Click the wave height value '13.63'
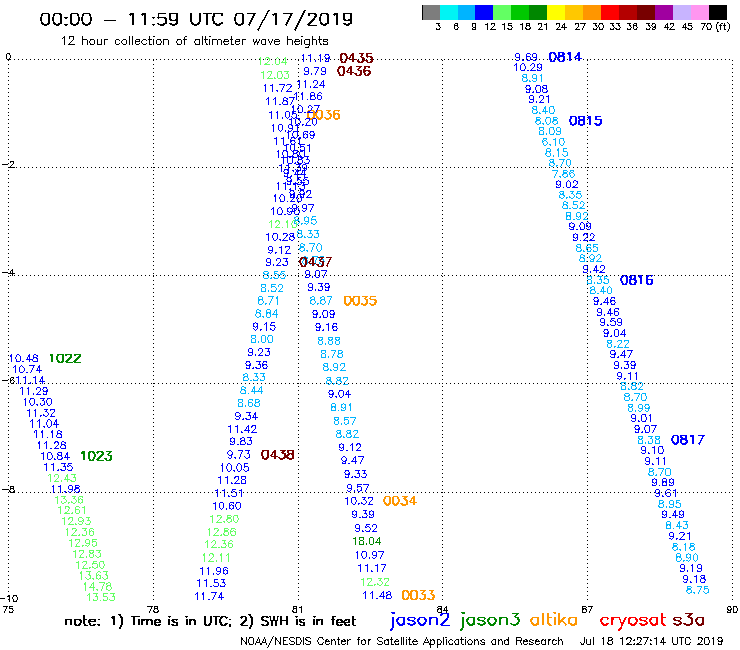 point(94,575)
